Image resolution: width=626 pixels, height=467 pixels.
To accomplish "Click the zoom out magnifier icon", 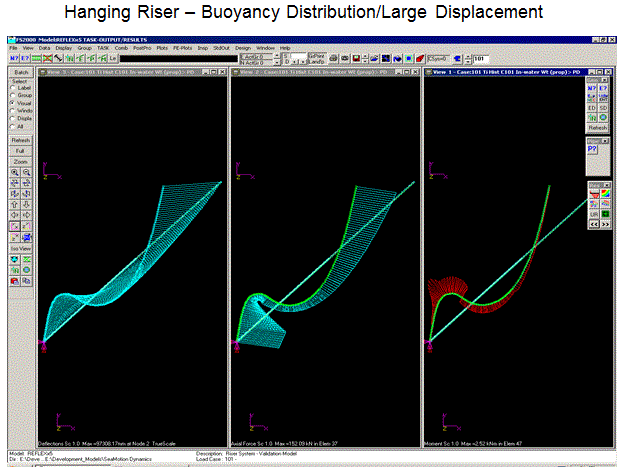I will pos(27,172).
